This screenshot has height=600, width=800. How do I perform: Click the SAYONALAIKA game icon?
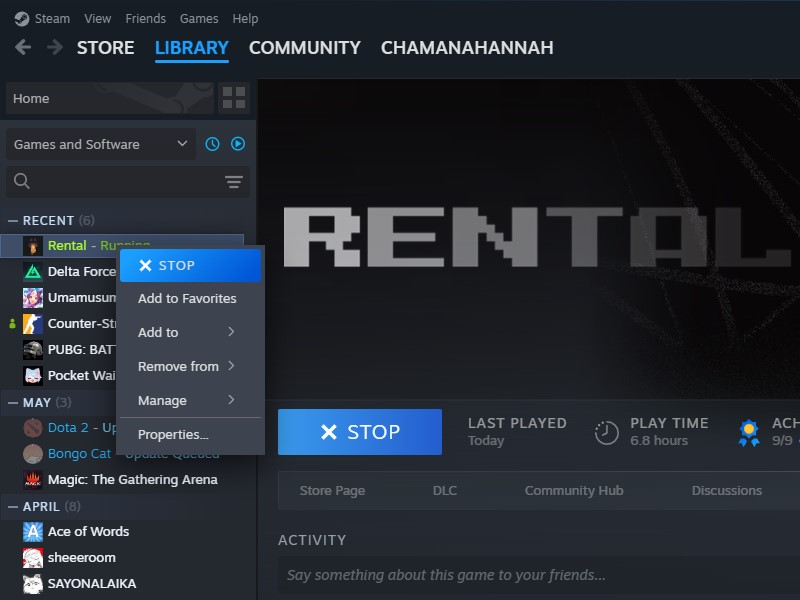(33, 584)
